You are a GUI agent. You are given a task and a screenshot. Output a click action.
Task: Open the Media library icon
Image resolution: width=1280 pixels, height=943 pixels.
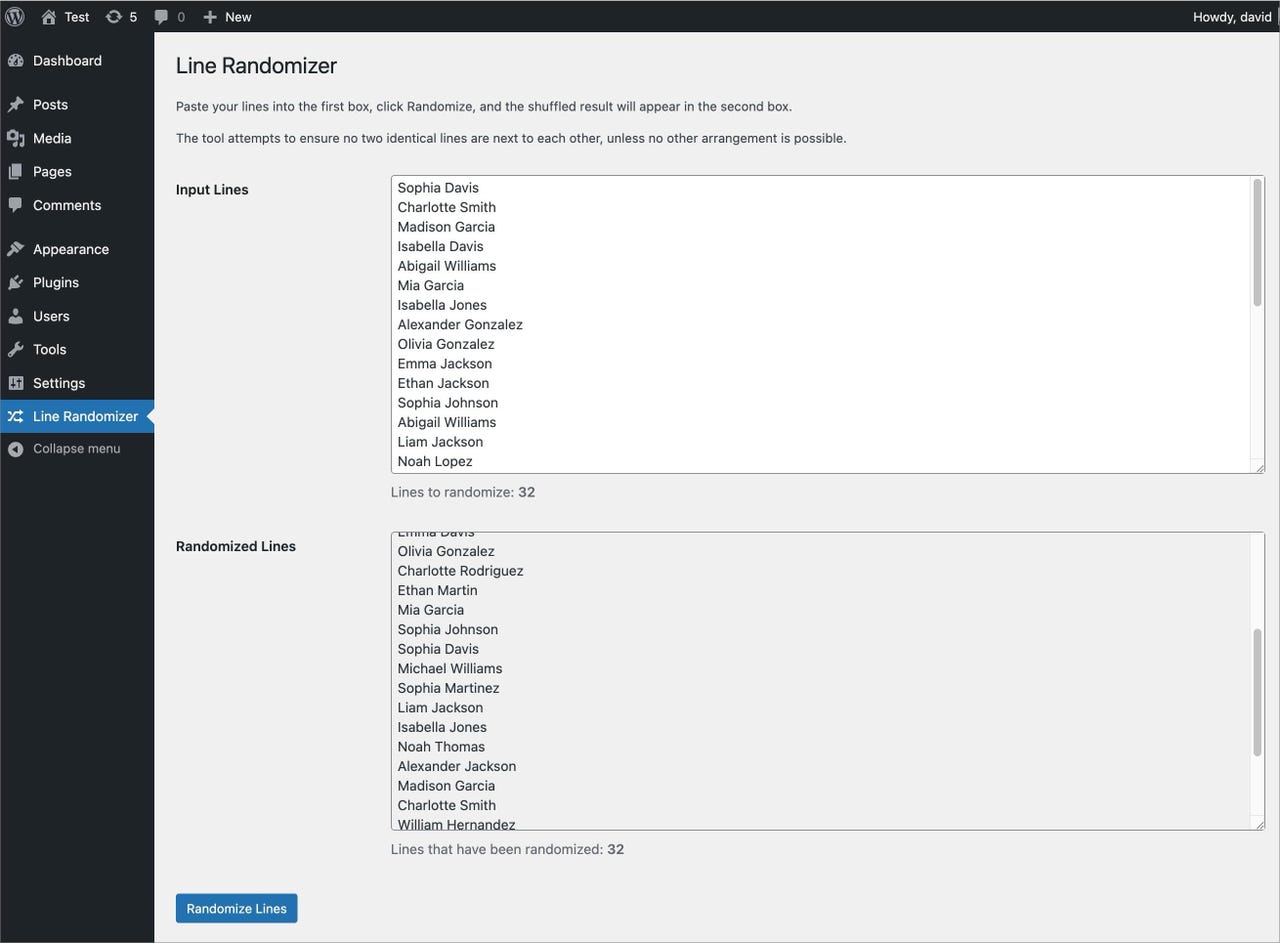[x=15, y=138]
